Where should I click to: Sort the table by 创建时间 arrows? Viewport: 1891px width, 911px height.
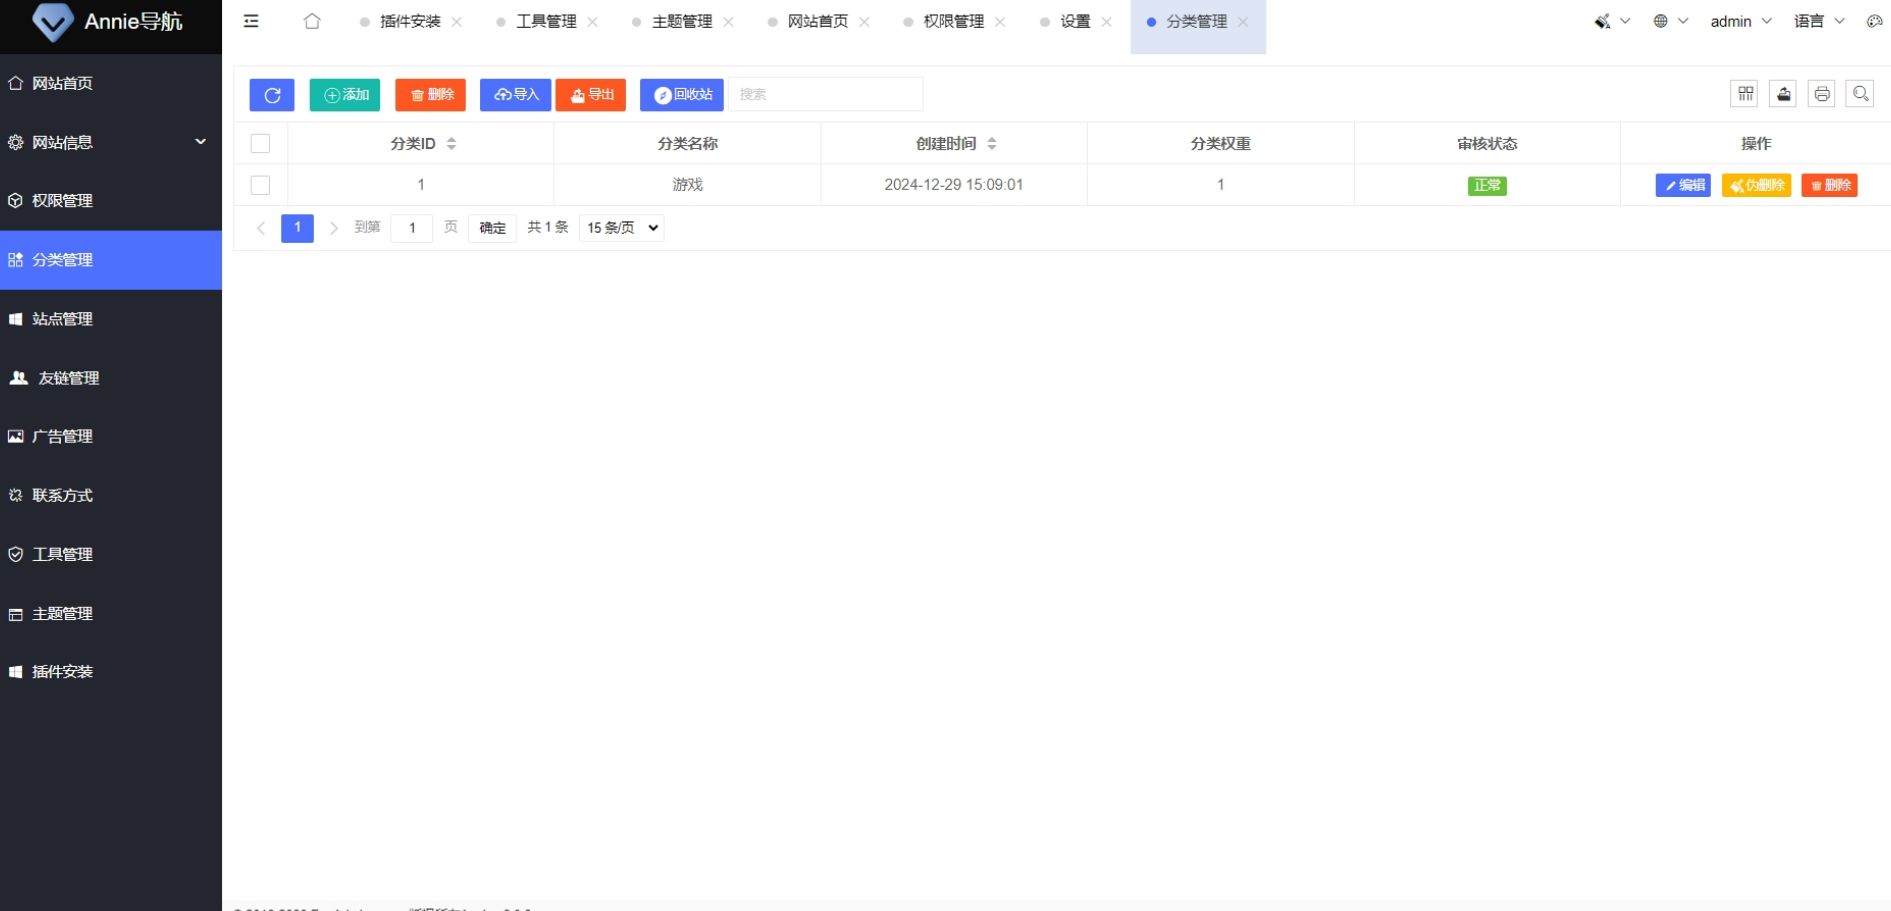click(x=992, y=143)
